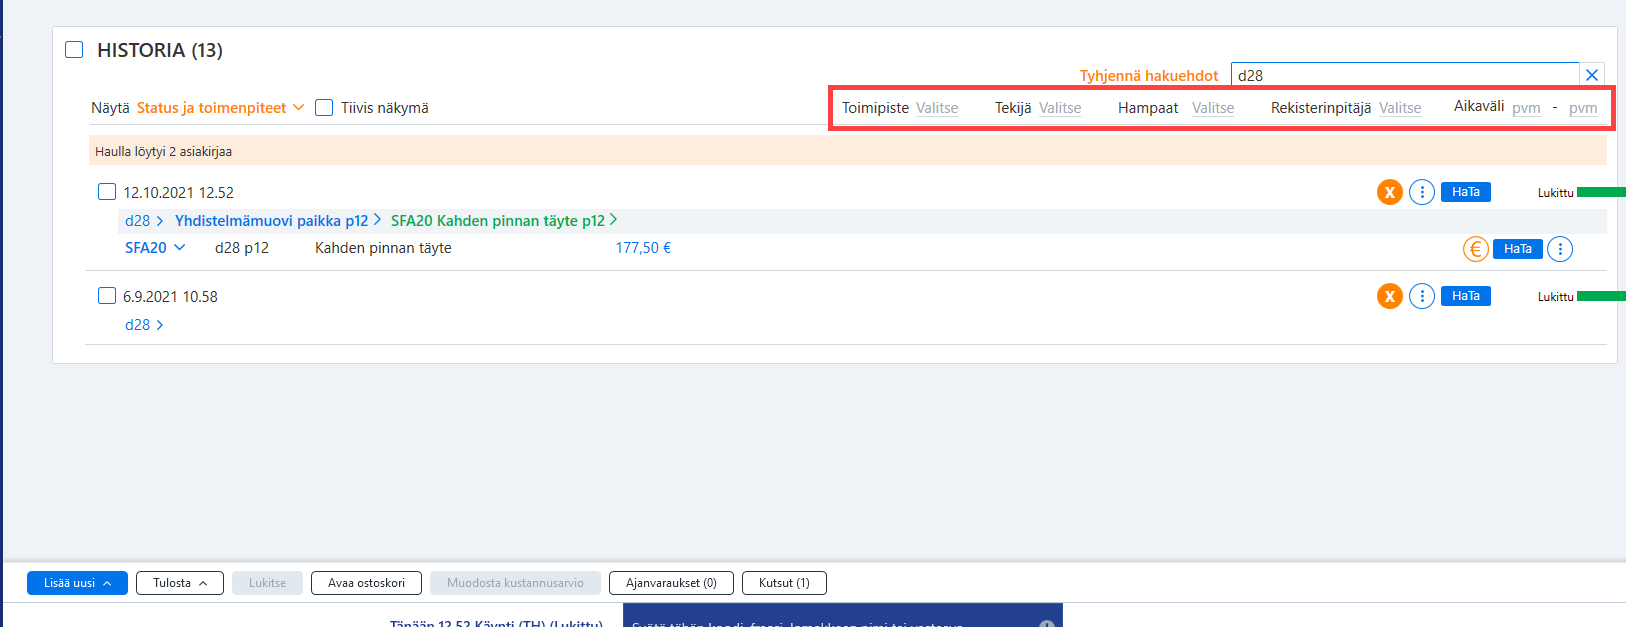The image size is (1626, 627).
Task: Click the HaTa badge on the SFA20 row
Action: click(1517, 249)
